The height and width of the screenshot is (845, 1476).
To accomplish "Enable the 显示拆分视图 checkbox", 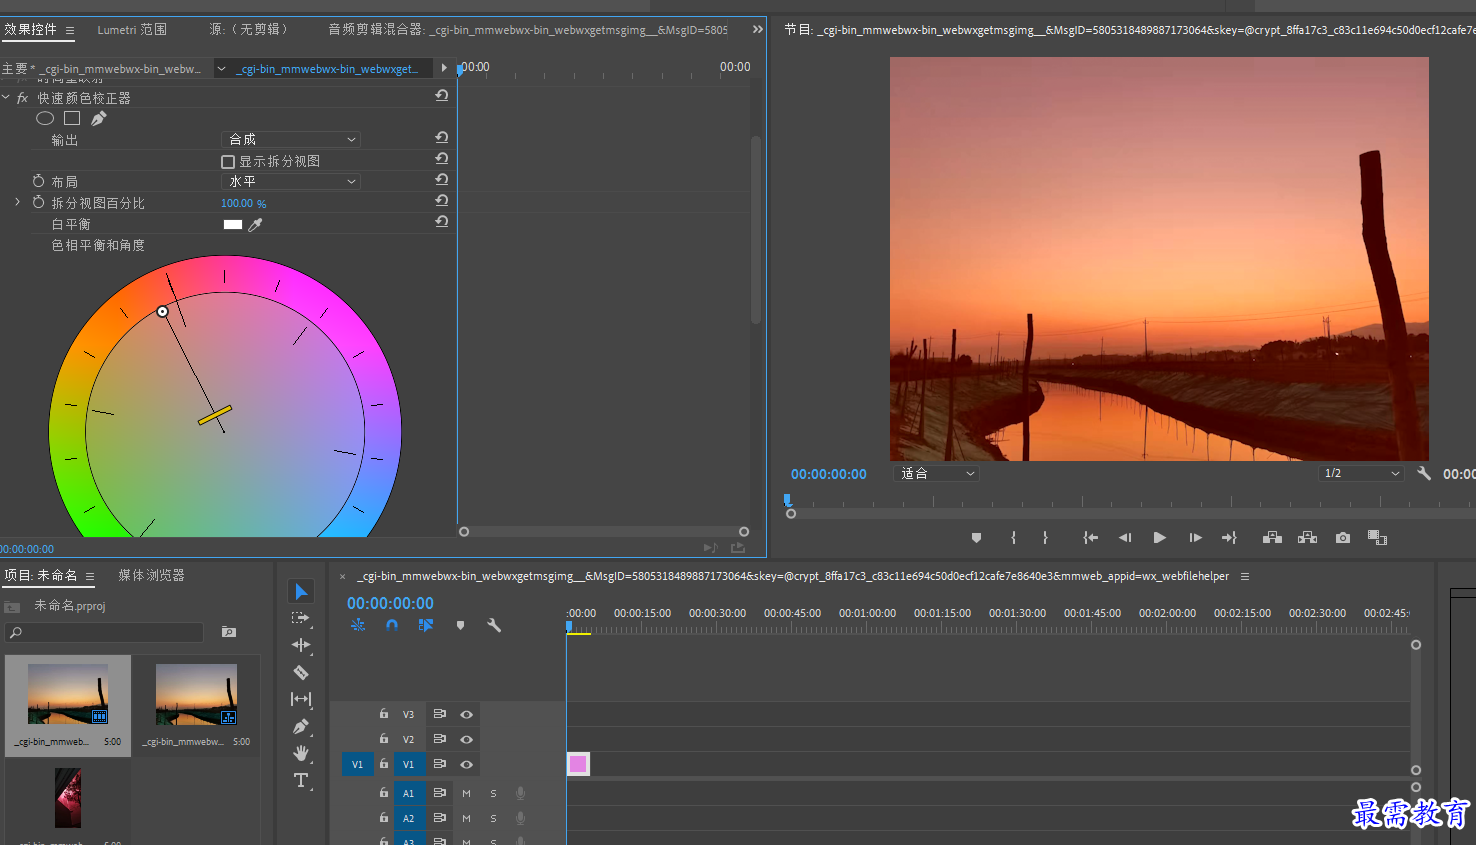I will [227, 162].
